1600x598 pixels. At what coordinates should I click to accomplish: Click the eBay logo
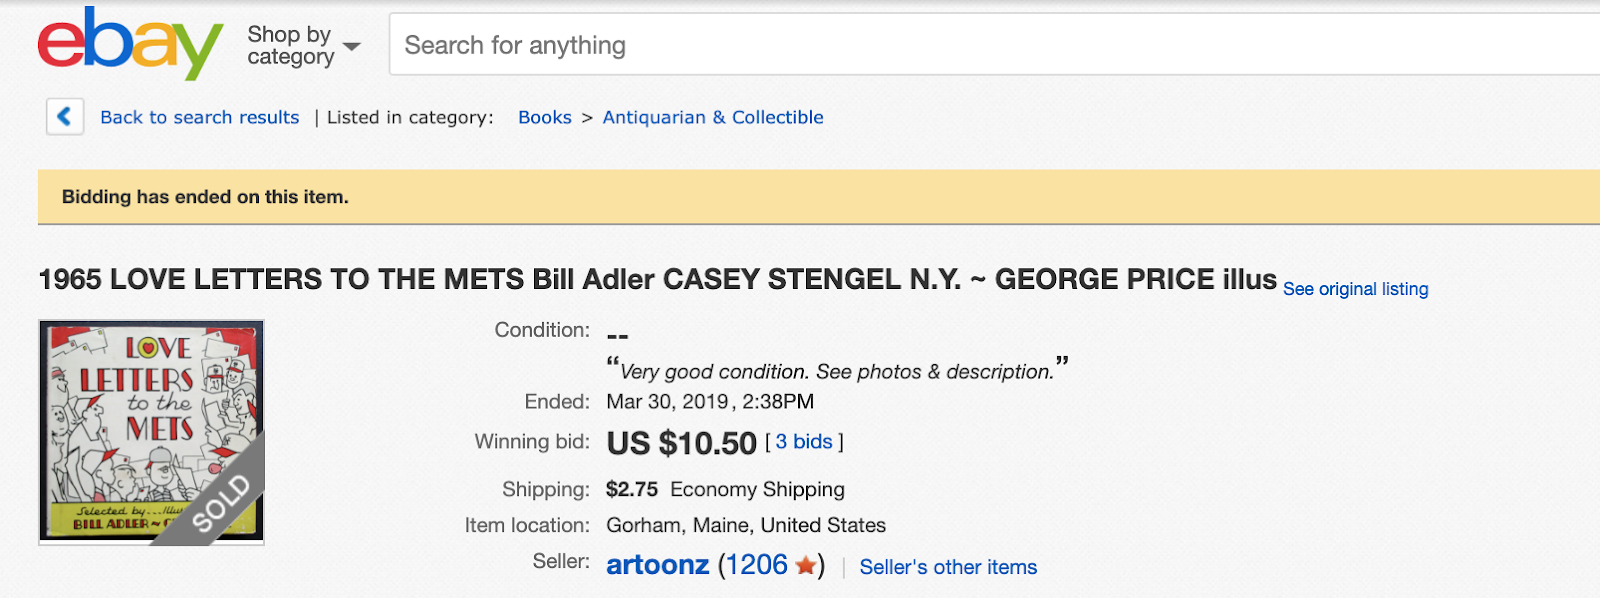130,44
